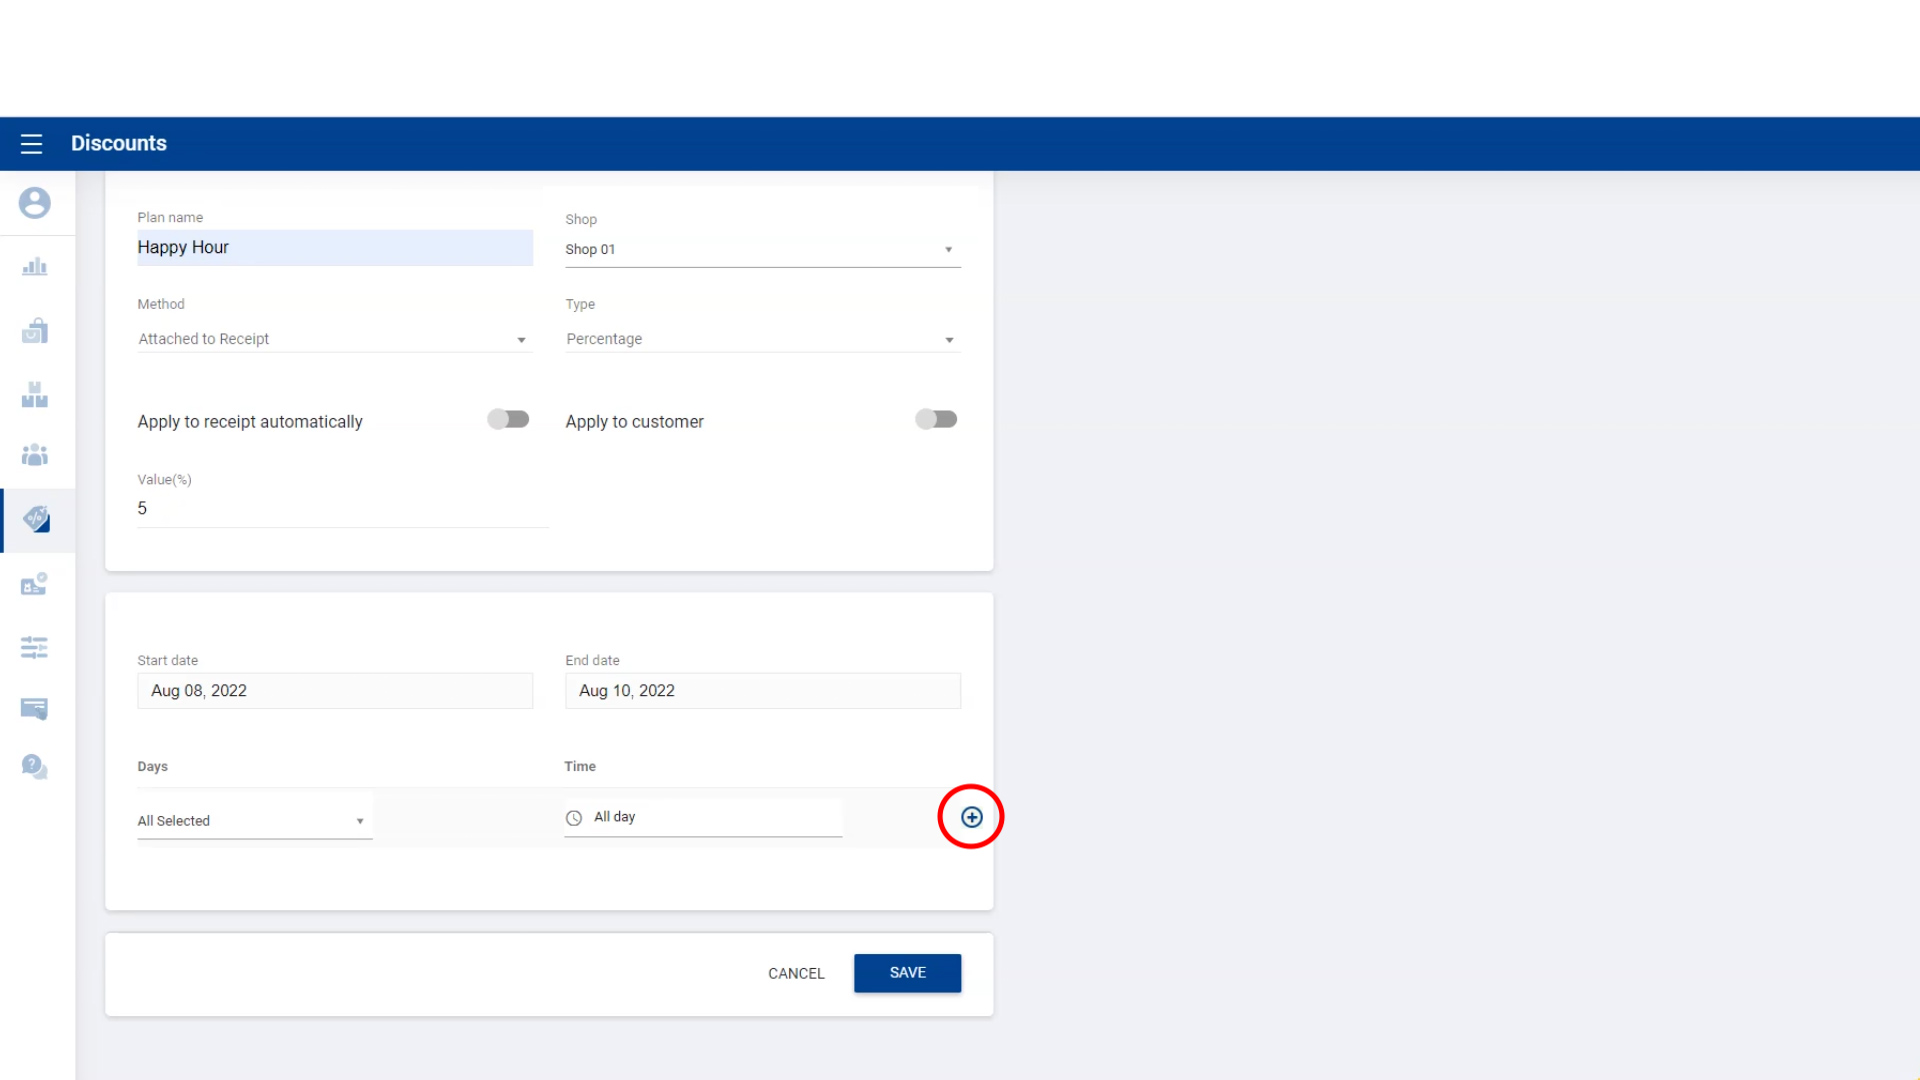Open the user account profile icon
Image resolution: width=1920 pixels, height=1080 pixels.
coord(35,203)
